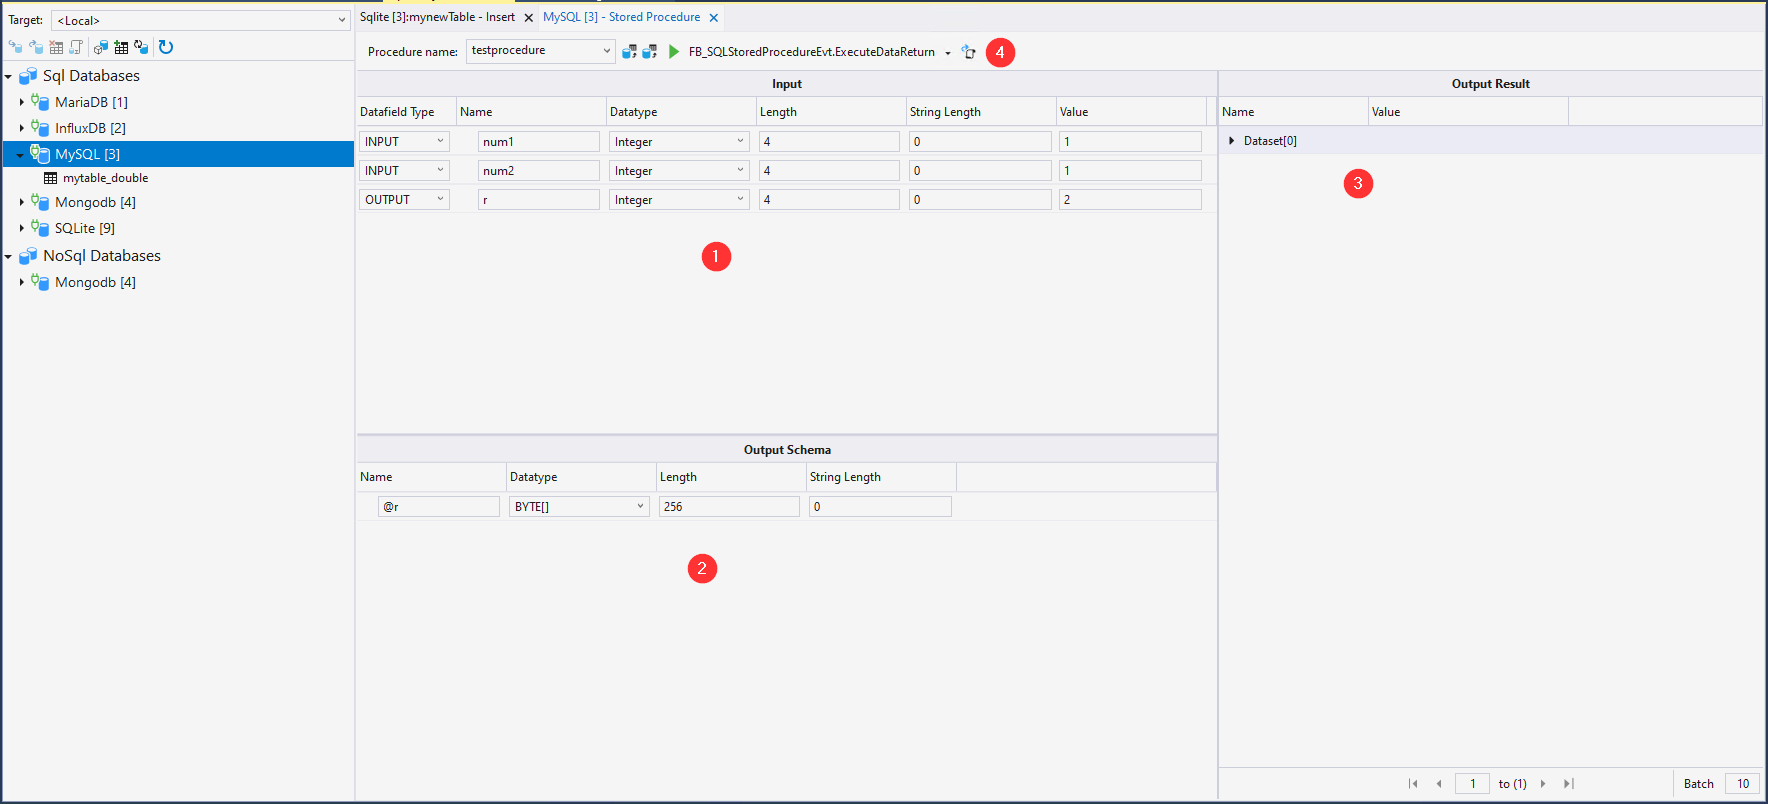Screen dimensions: 1768x804
Task: Expand the Dataset[0] result row
Action: pos(1231,141)
